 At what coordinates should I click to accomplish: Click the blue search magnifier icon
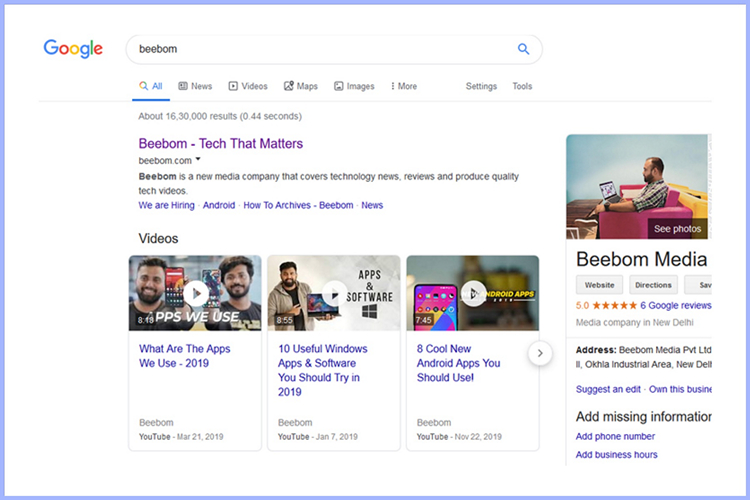pyautogui.click(x=523, y=49)
